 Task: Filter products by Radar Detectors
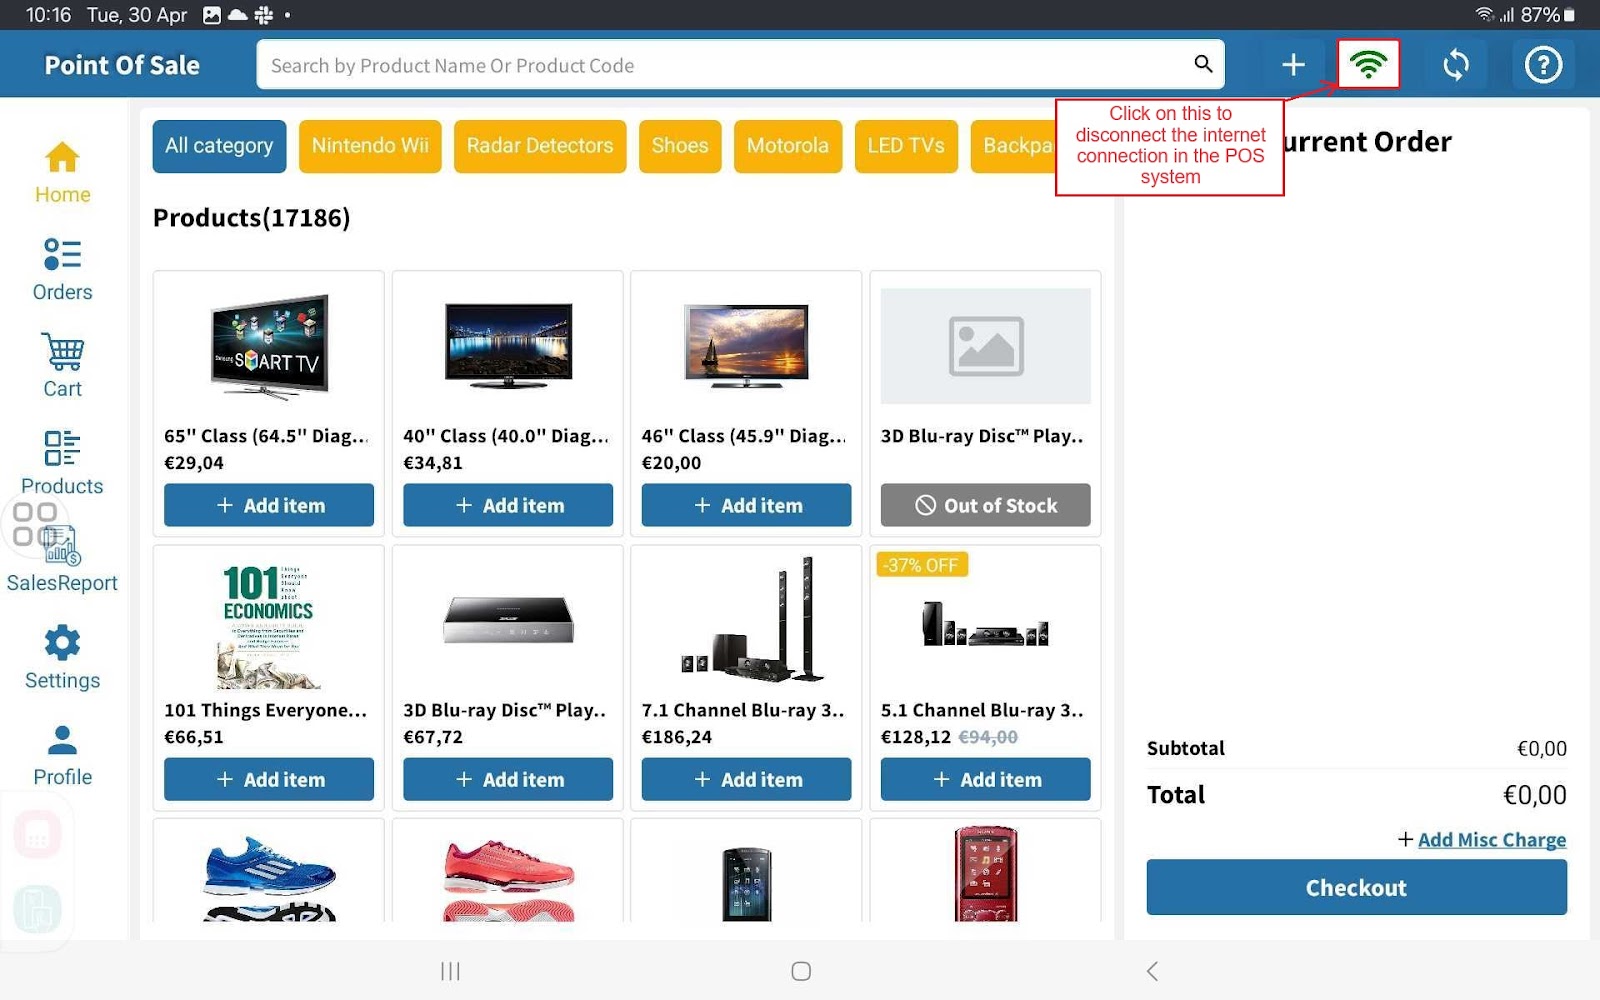(539, 146)
